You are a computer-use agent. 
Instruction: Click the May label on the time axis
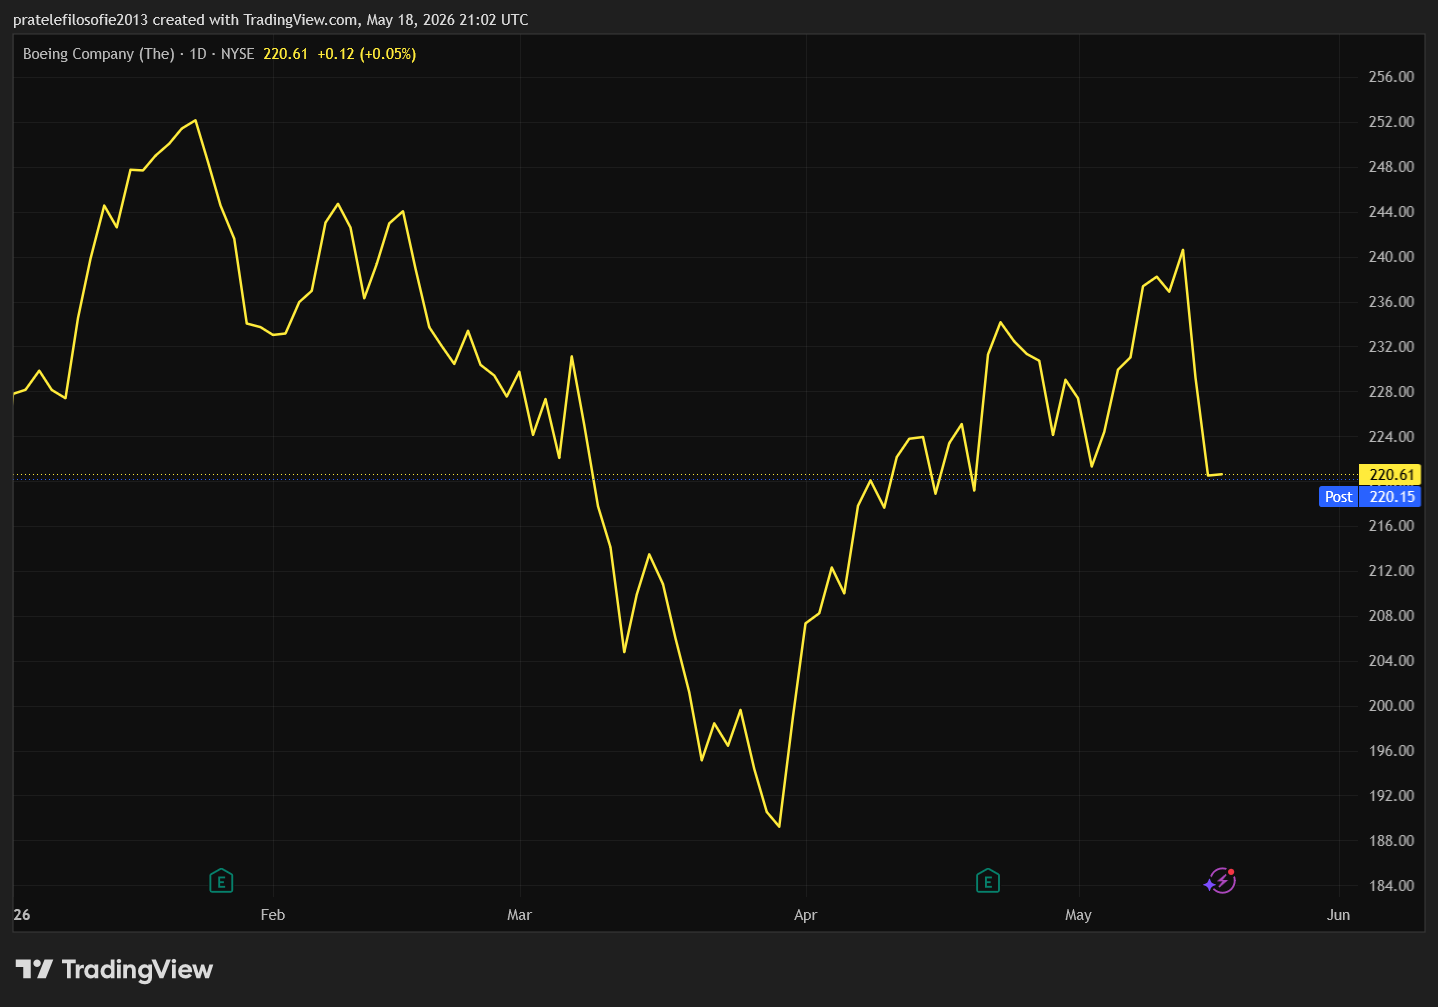(x=1079, y=915)
